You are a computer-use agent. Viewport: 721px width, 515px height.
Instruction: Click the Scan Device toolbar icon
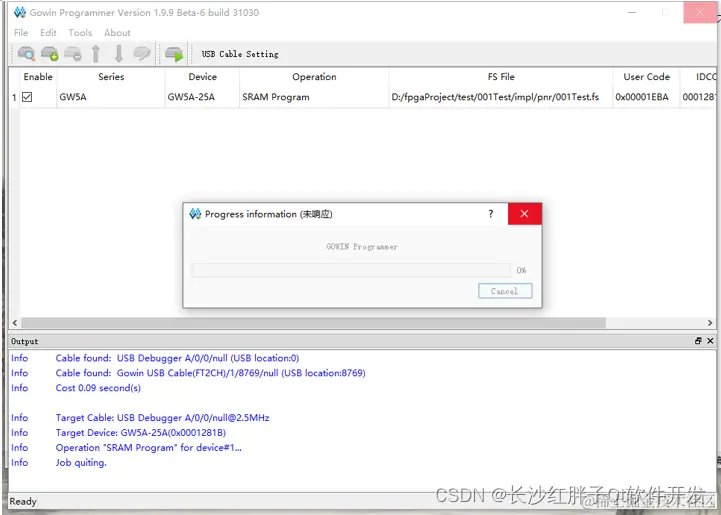tap(26, 54)
